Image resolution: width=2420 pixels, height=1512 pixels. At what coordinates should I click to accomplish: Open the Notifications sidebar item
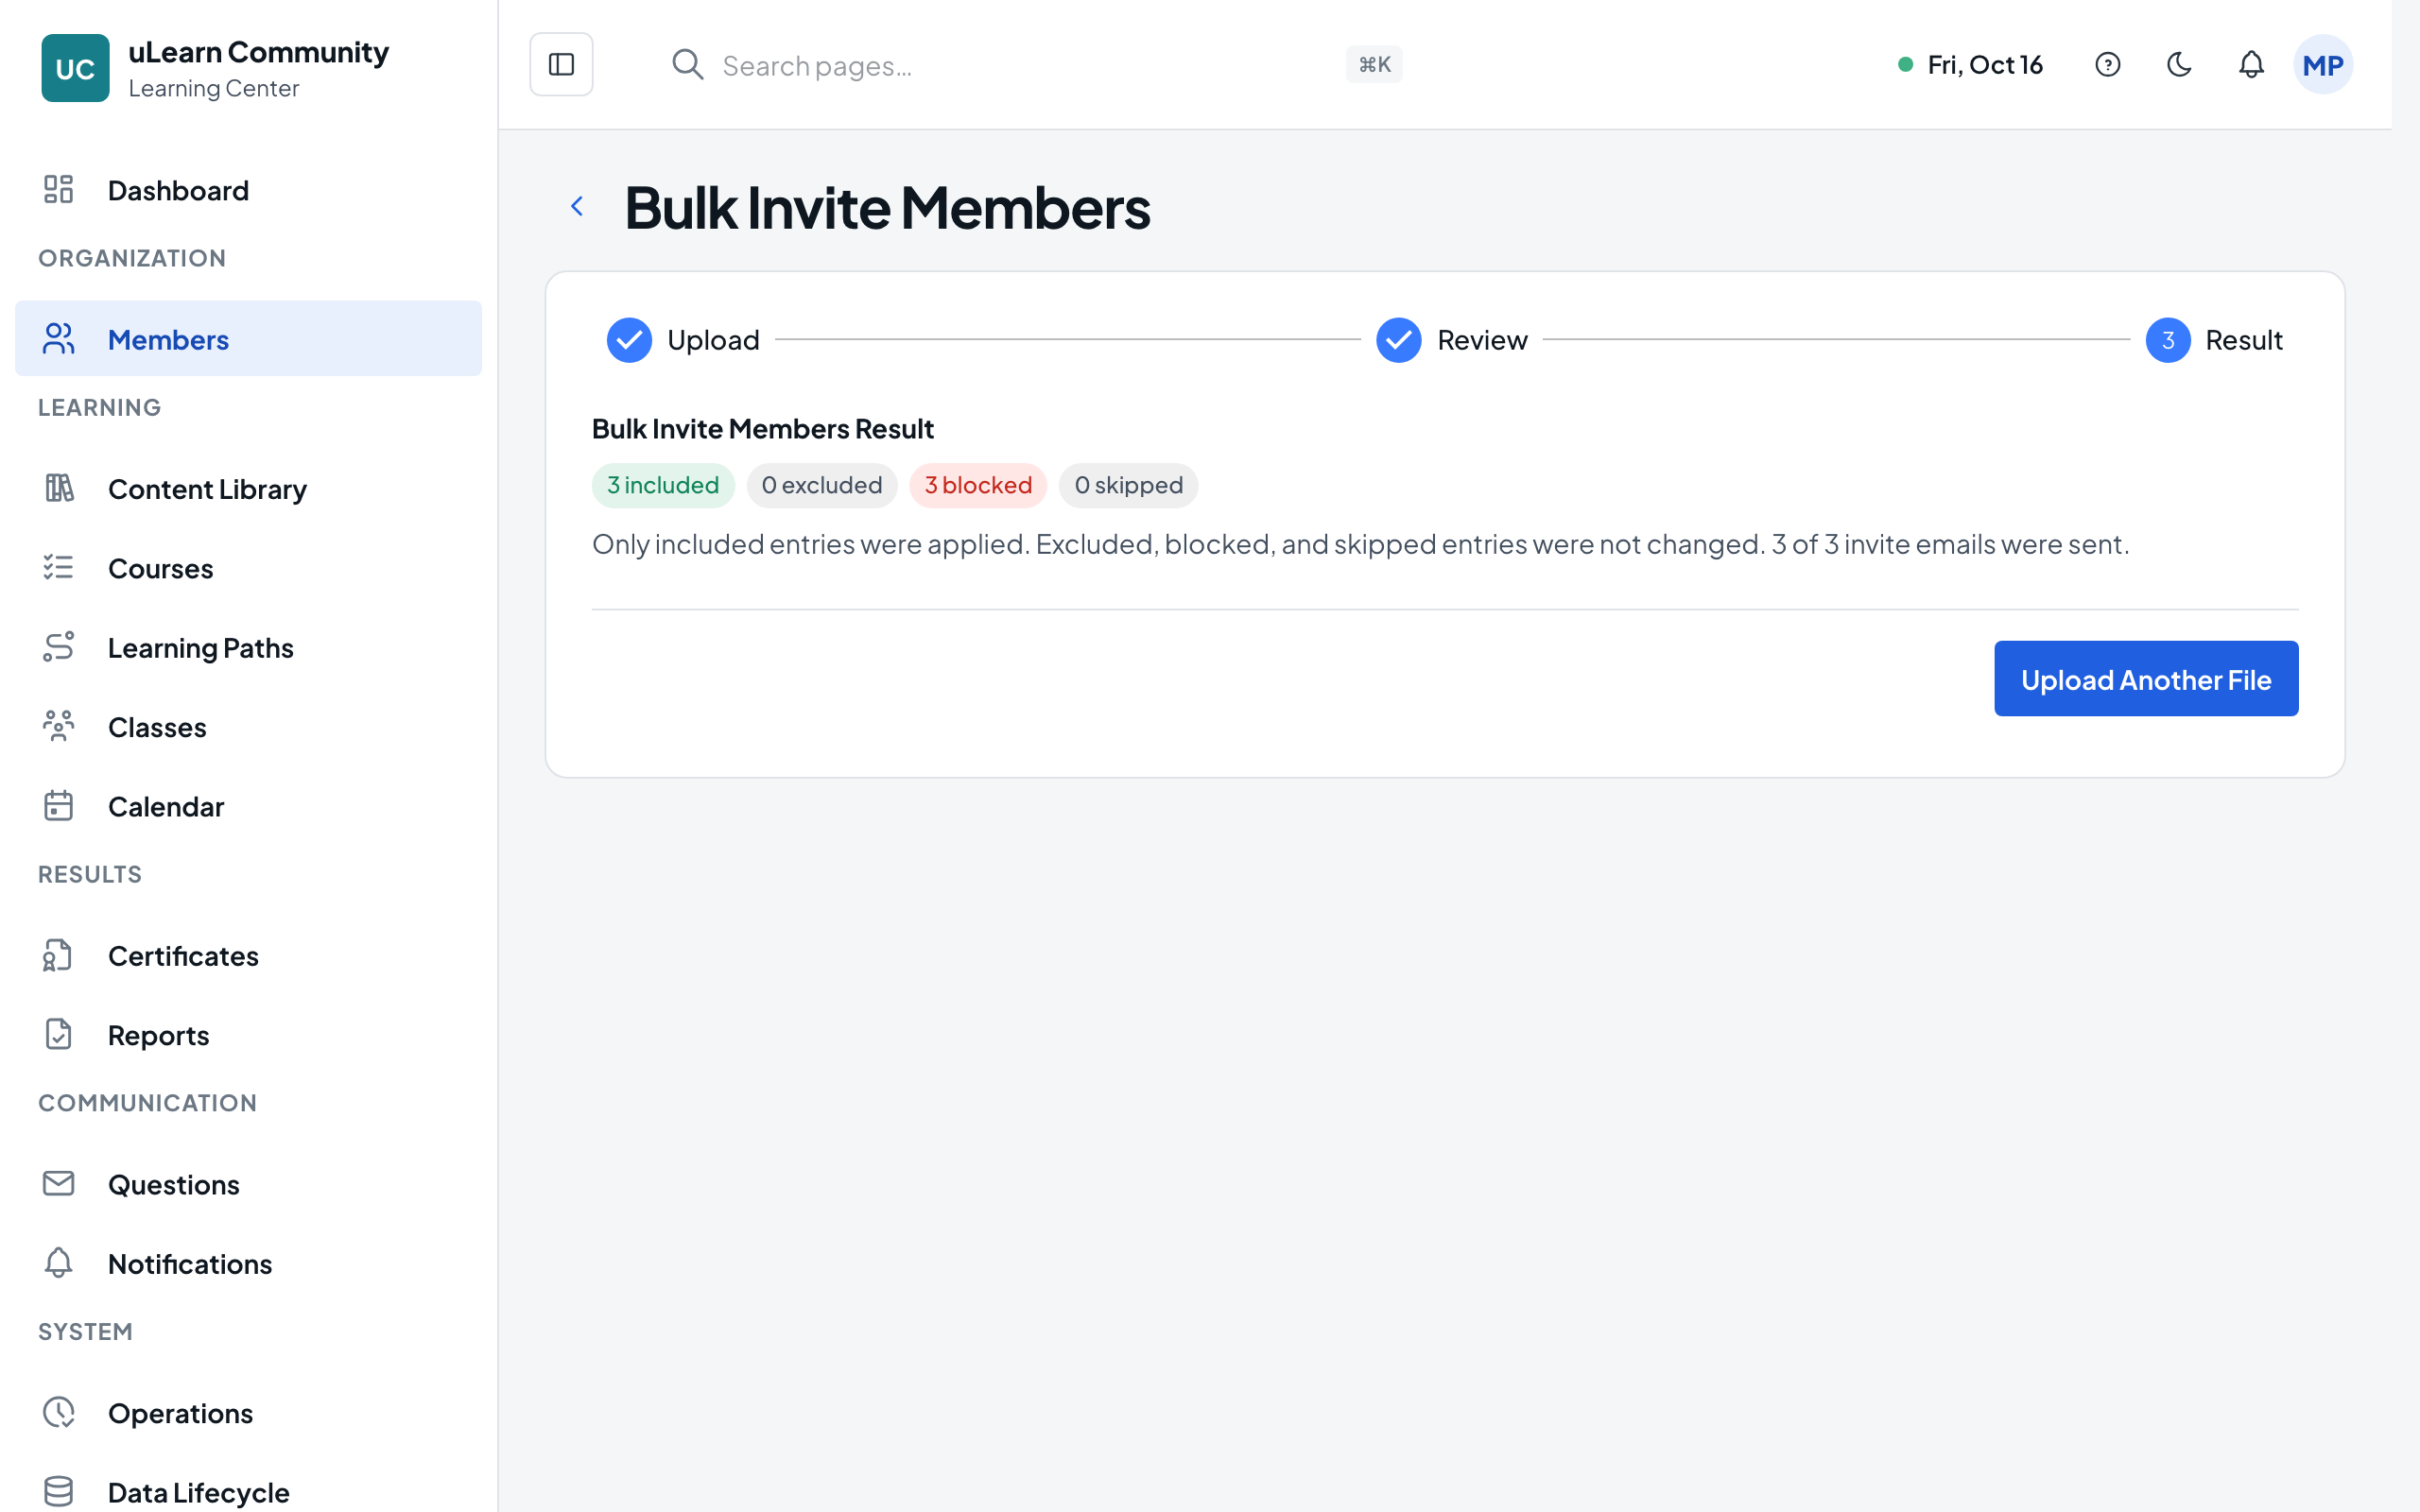(x=248, y=1263)
